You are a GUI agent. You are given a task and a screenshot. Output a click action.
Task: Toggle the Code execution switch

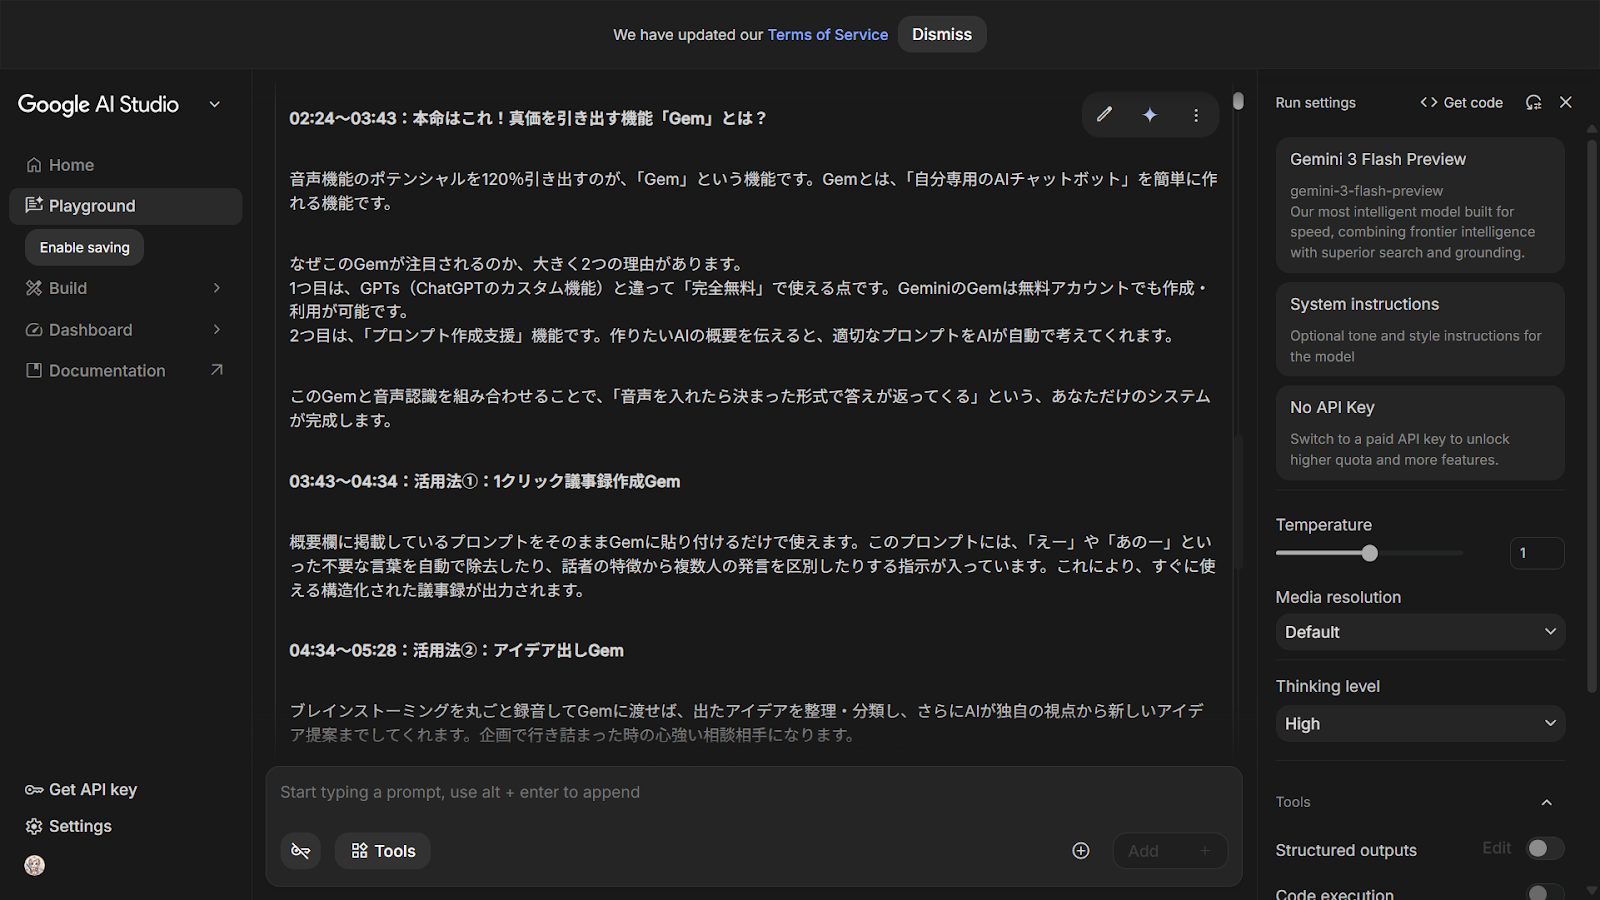pos(1544,892)
